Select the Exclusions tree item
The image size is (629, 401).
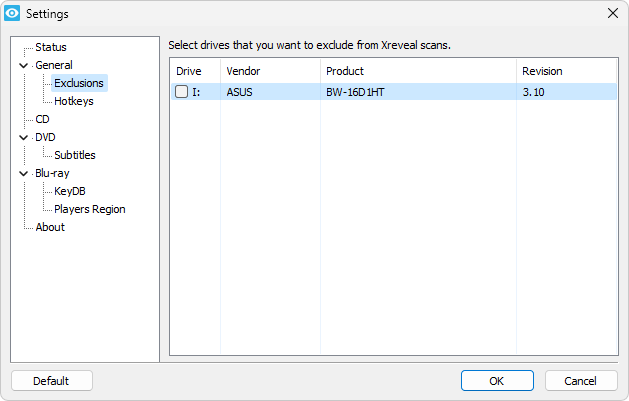pos(79,83)
